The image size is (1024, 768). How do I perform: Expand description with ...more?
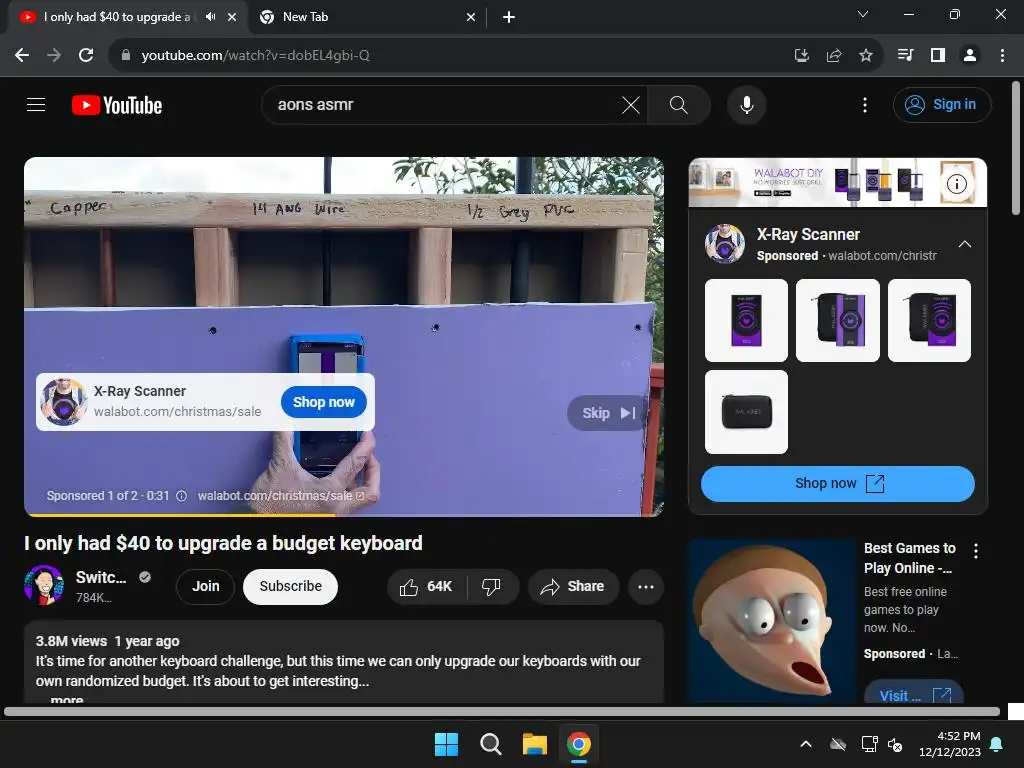point(67,699)
